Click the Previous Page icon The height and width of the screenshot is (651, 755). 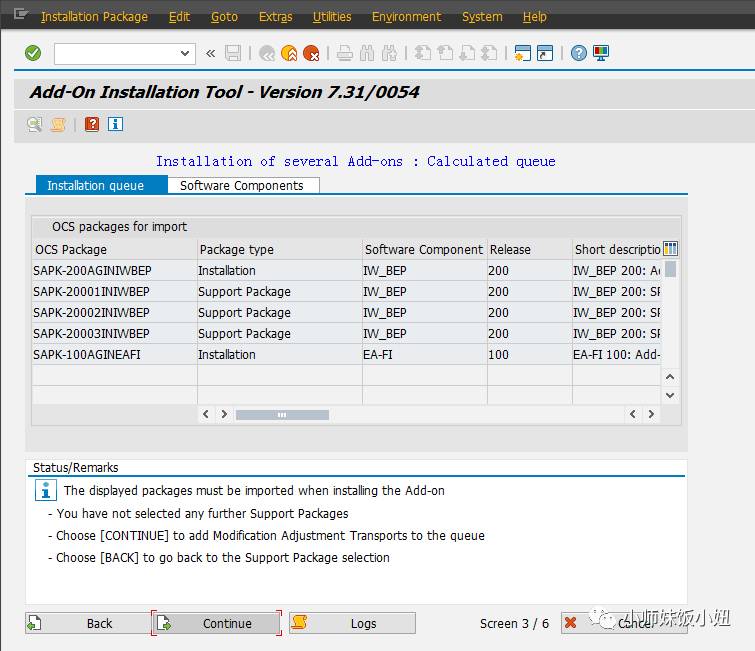click(x=445, y=53)
